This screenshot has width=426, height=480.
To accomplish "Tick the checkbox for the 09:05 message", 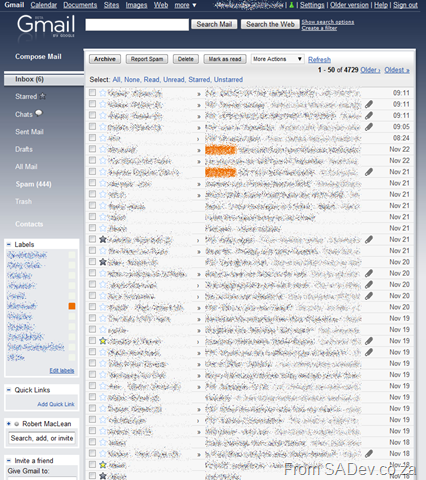I will 92,126.
